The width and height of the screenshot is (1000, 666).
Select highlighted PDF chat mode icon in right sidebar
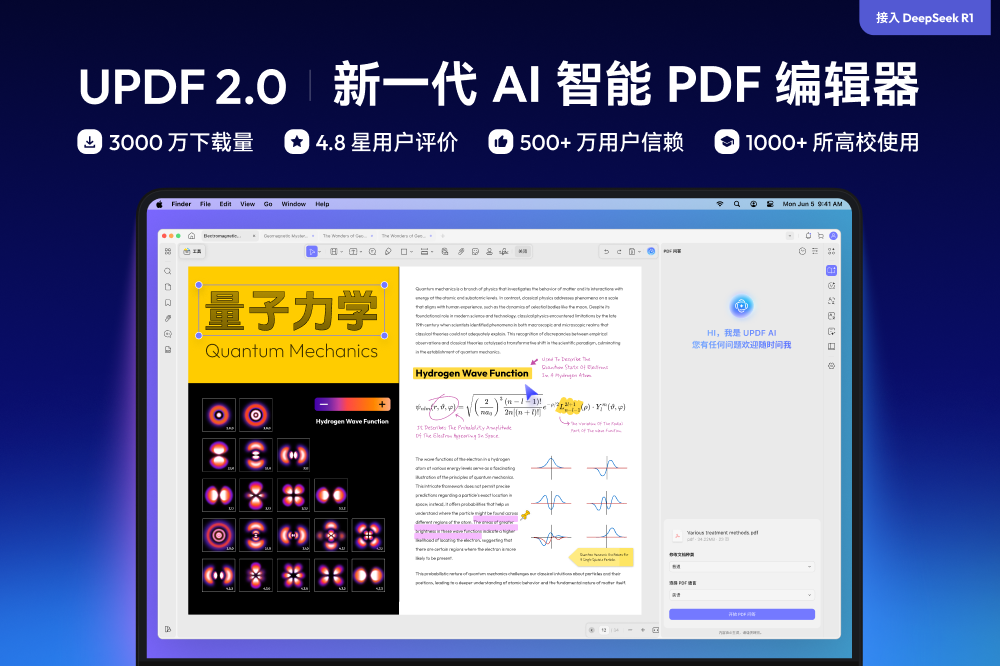831,270
